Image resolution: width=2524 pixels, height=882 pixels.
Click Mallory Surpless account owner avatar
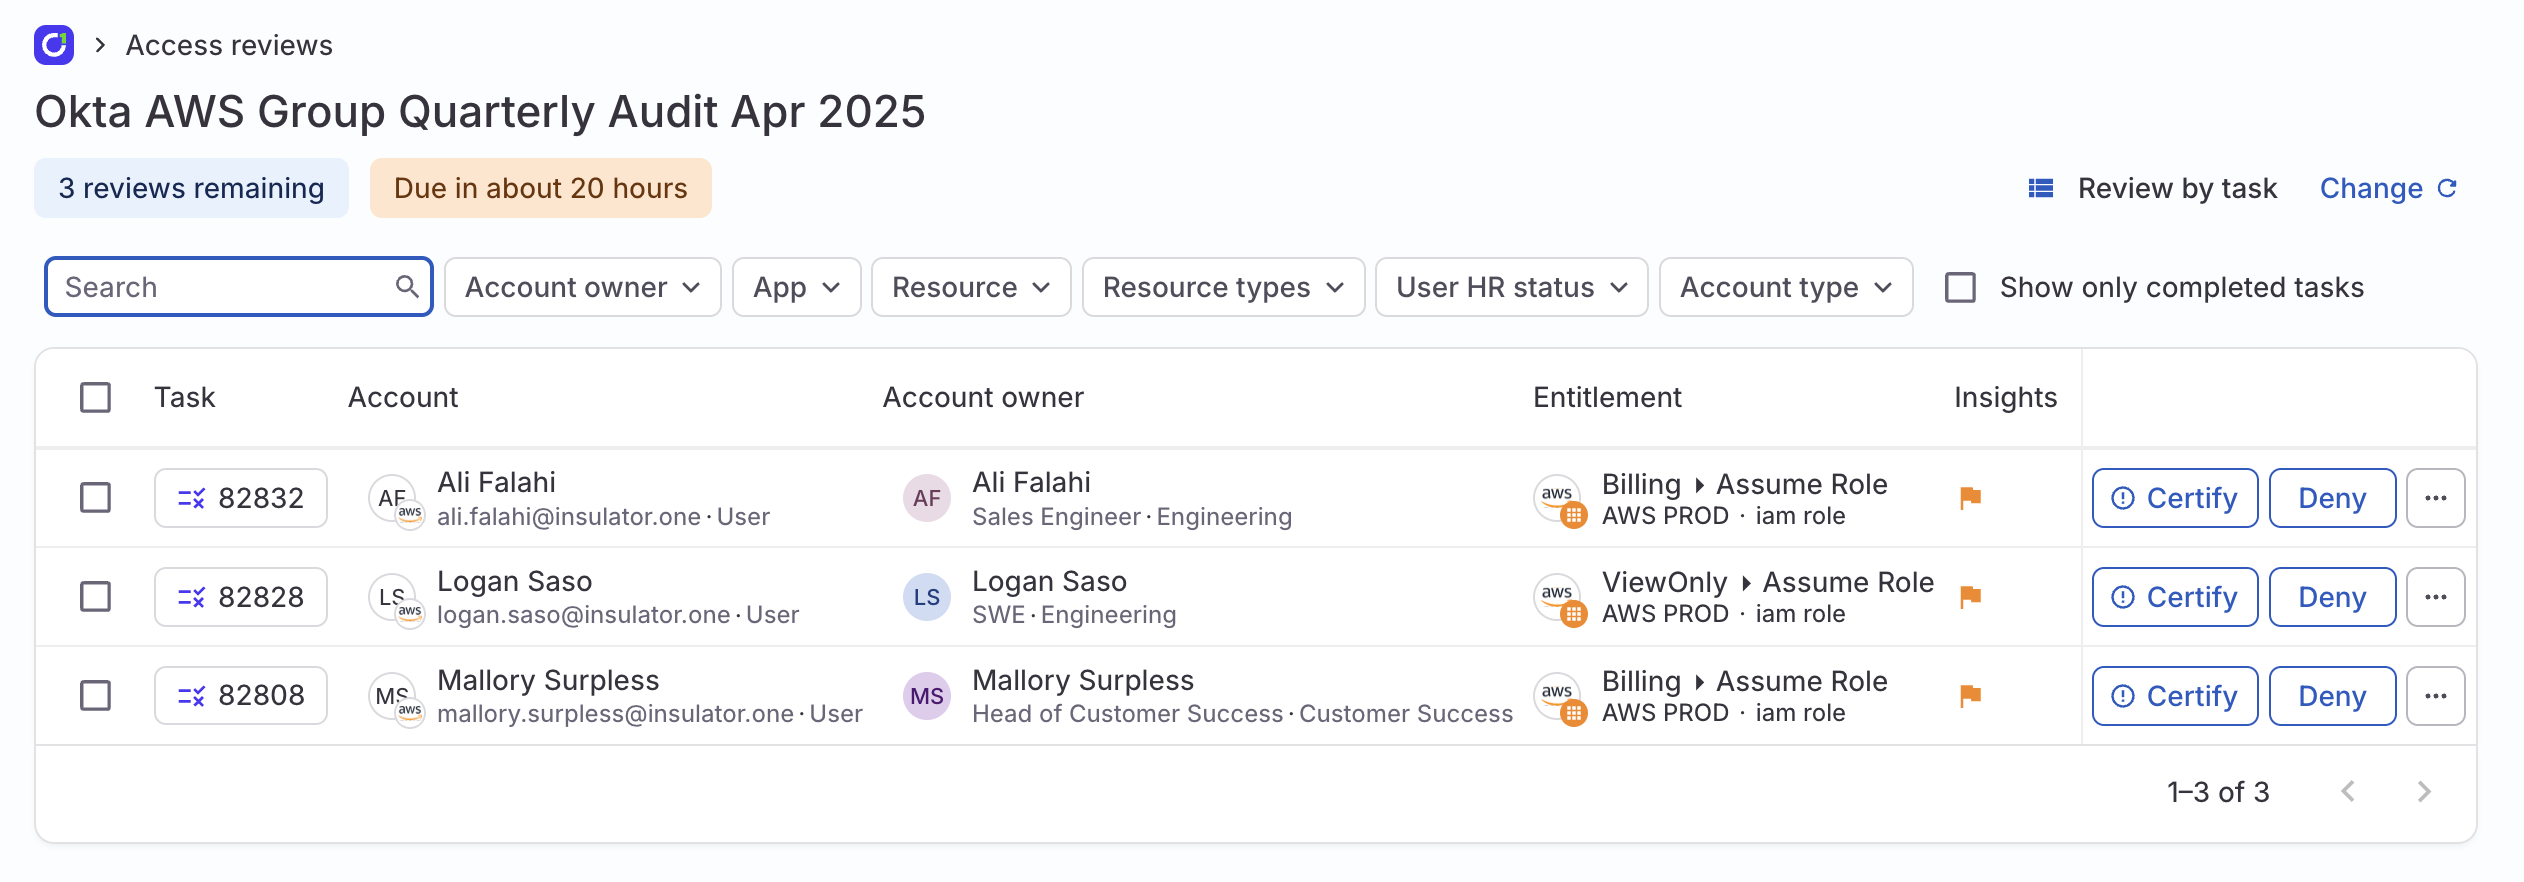point(926,696)
